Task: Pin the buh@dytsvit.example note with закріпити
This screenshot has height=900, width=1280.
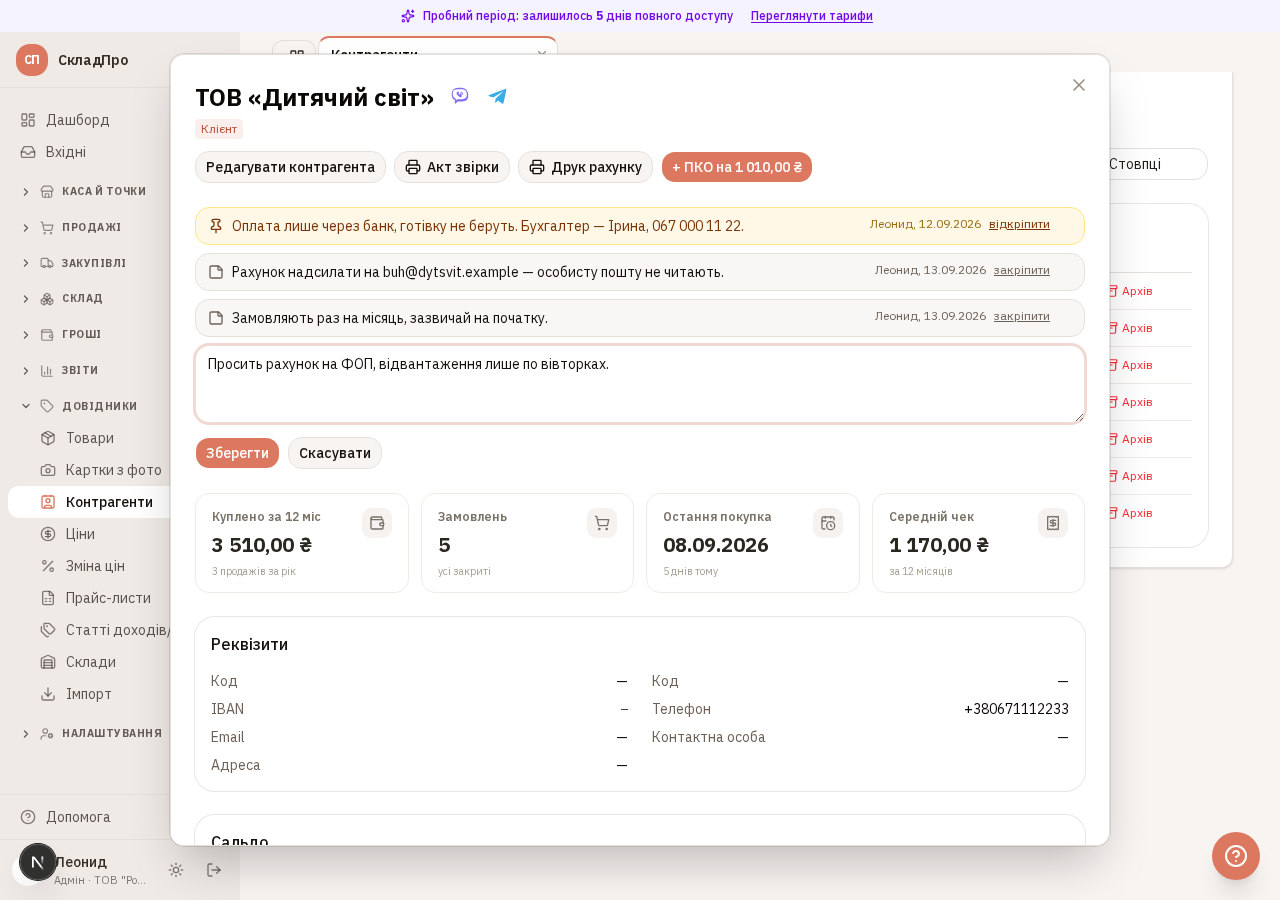Action: [1022, 270]
